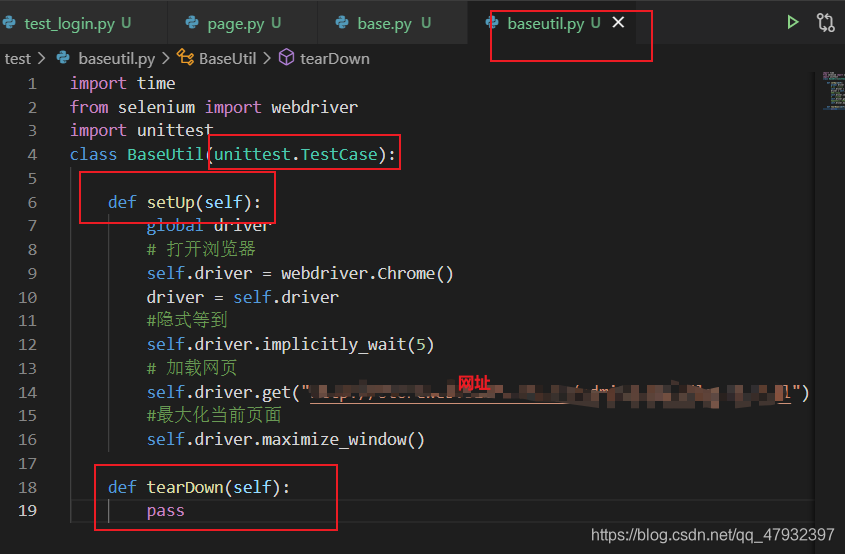Click the comment '# 打开浏览器'
This screenshot has height=554, width=845.
tap(201, 249)
